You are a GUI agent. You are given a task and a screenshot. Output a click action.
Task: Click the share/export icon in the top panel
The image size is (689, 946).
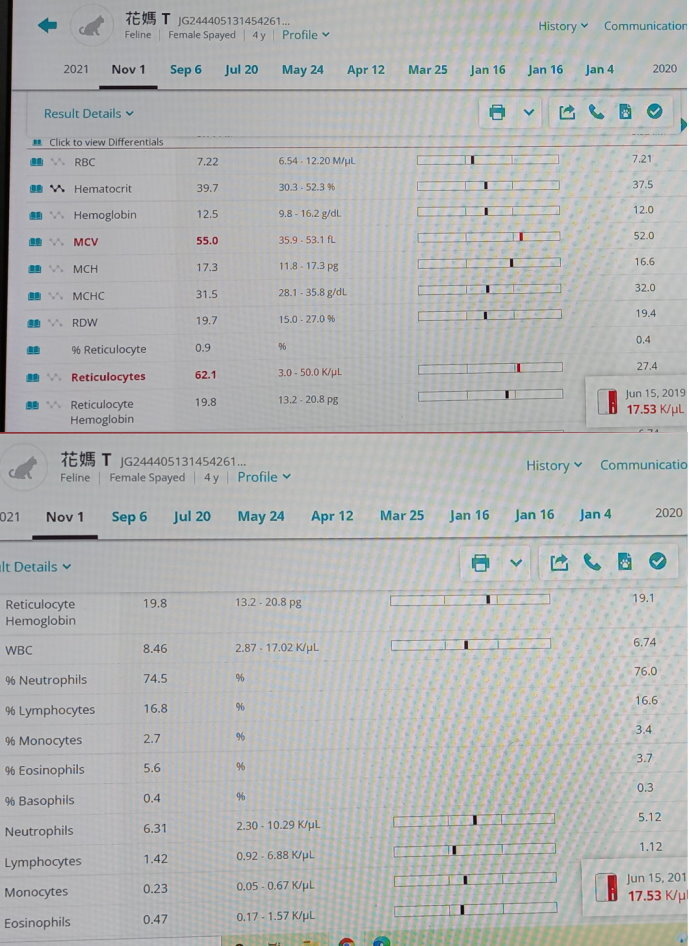click(x=567, y=112)
